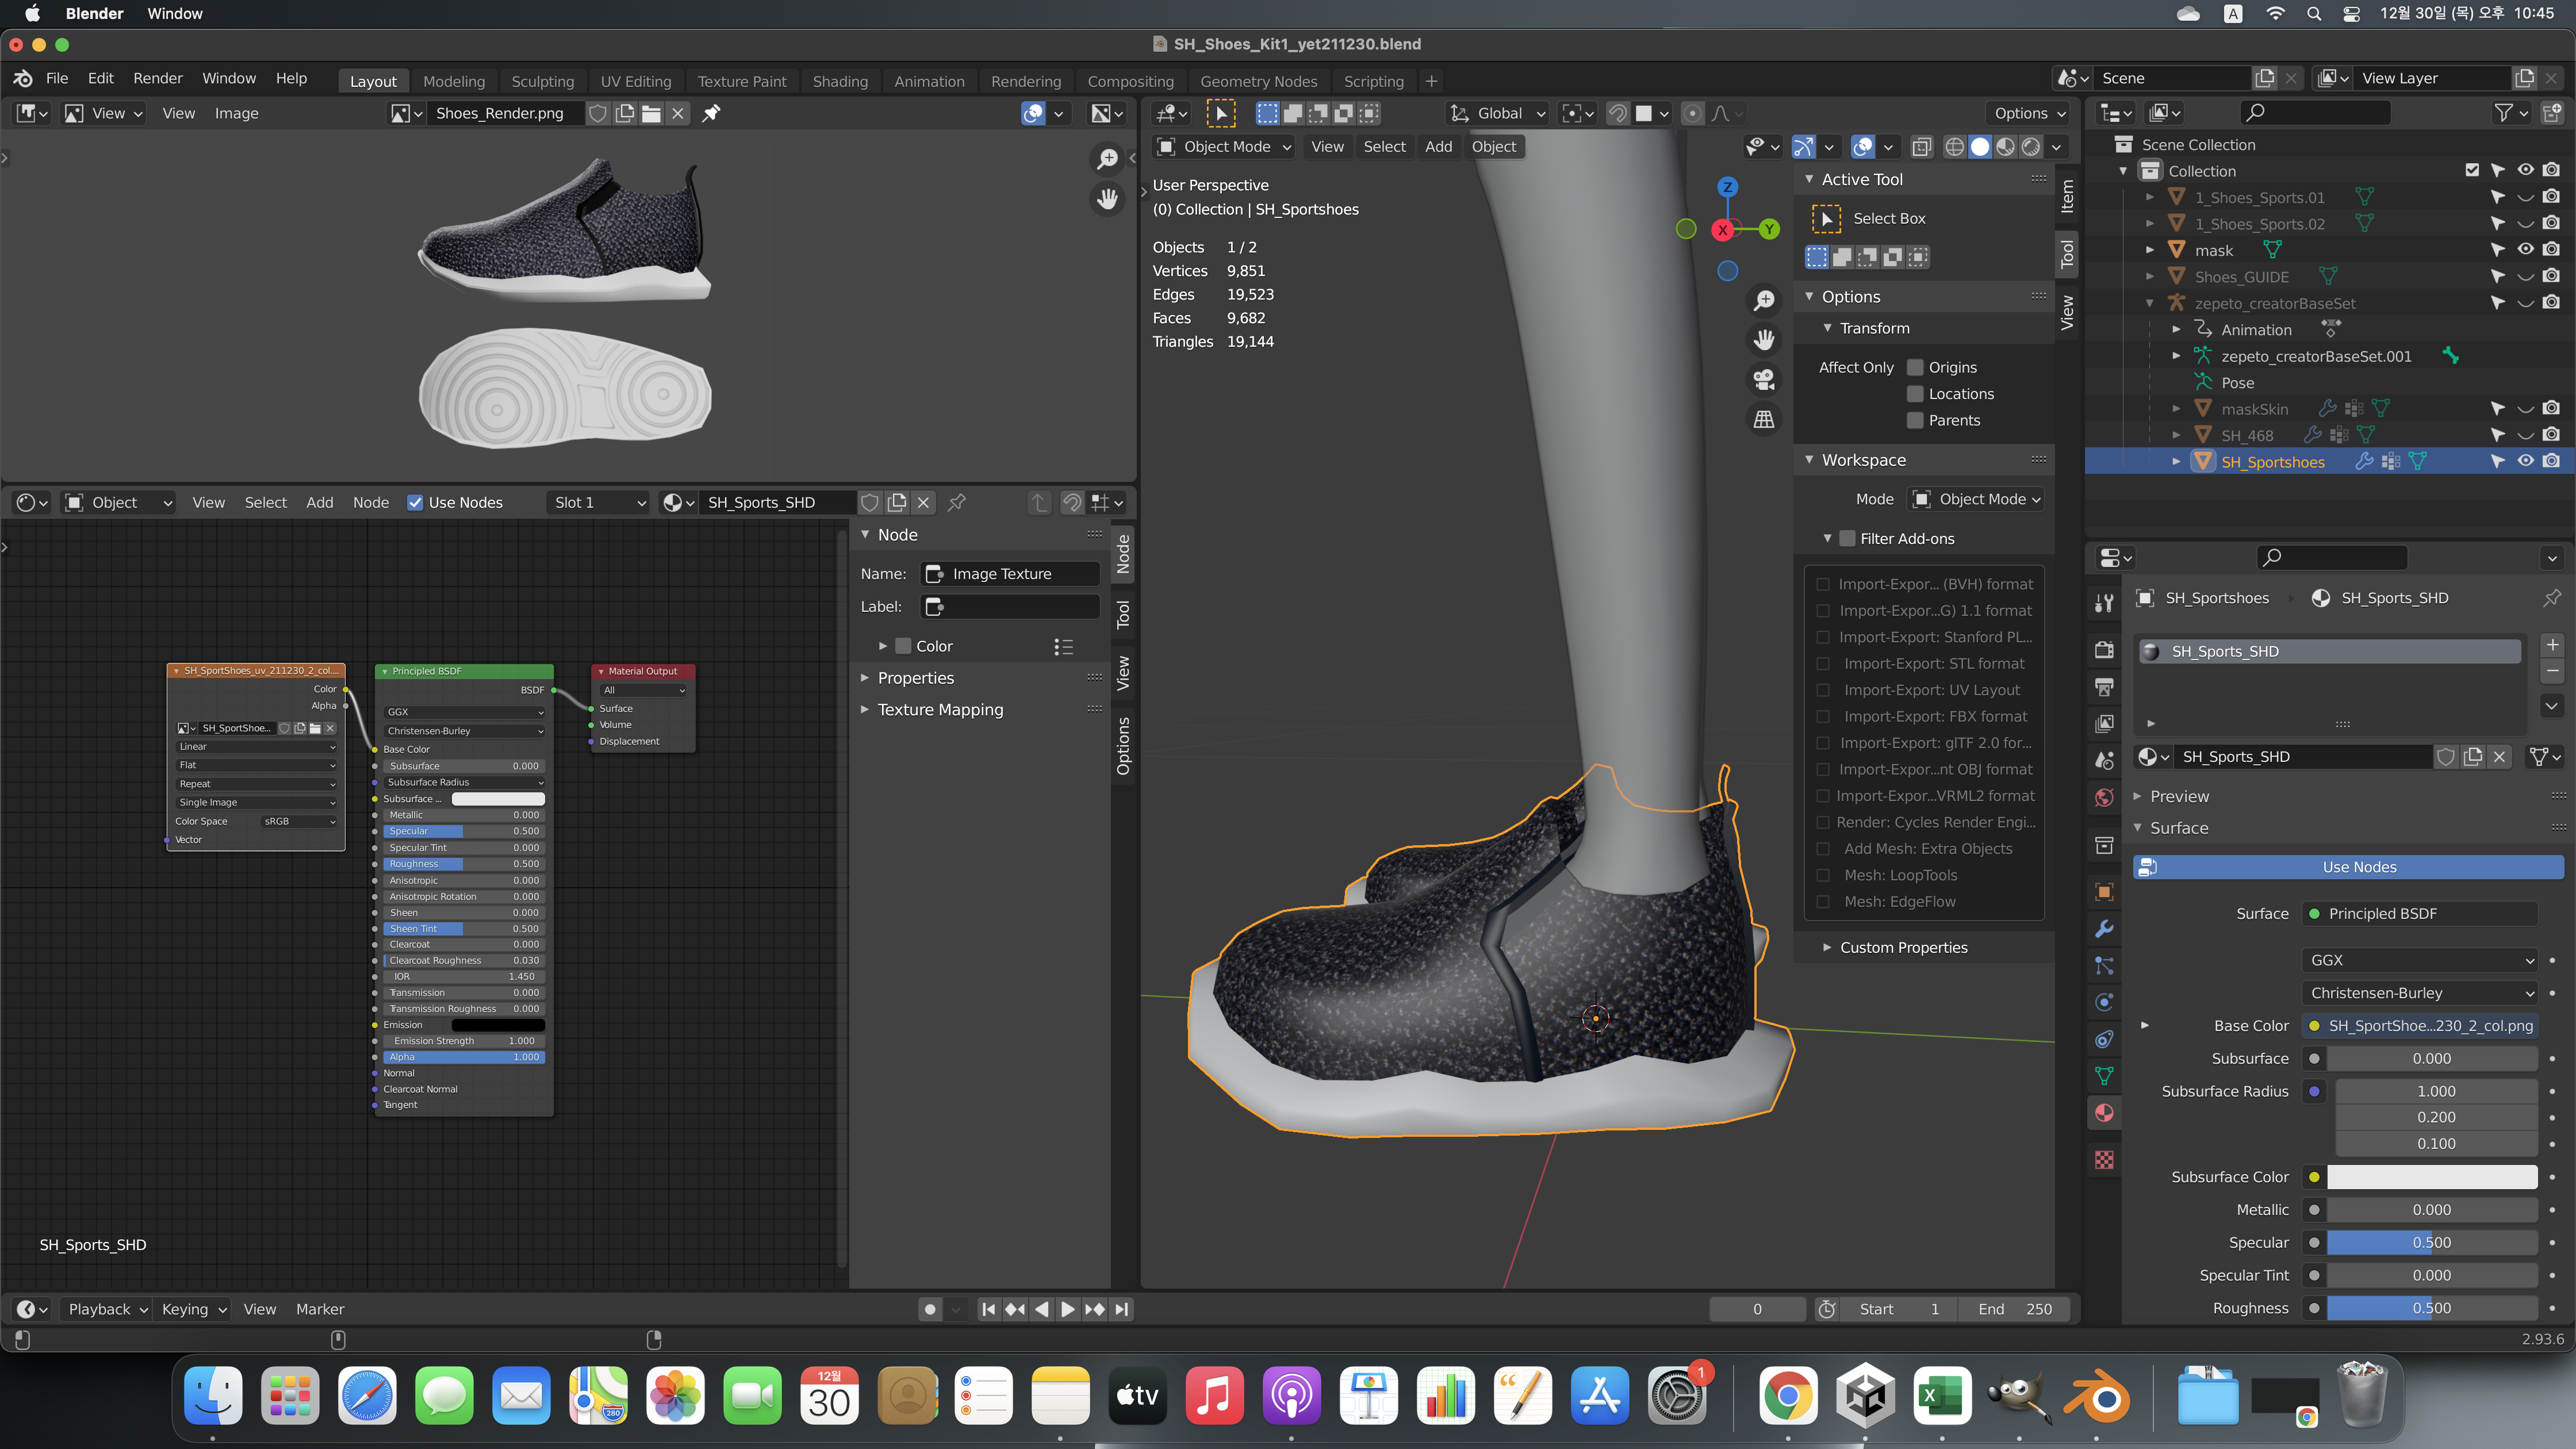Open the Output properties tab
The image size is (2576, 1449).
tap(2104, 687)
